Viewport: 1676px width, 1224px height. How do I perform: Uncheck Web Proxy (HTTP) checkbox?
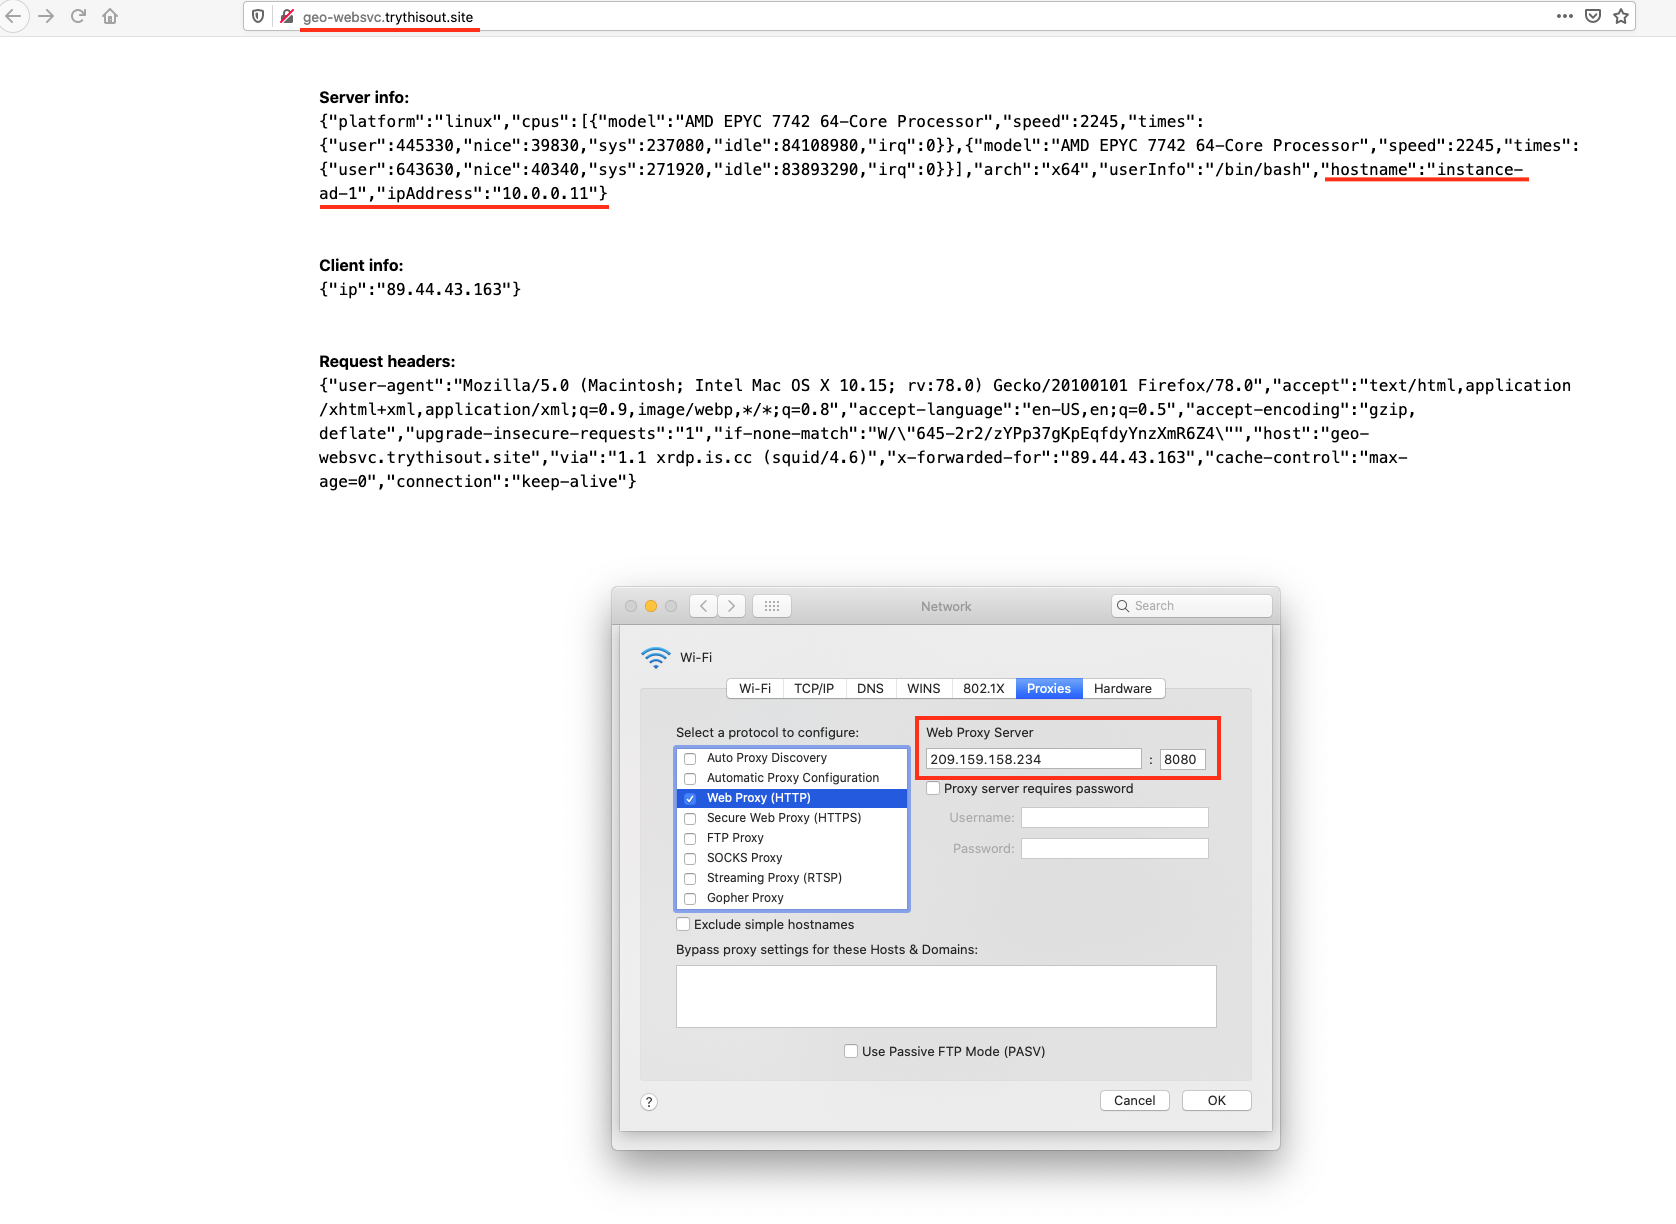pyautogui.click(x=690, y=799)
